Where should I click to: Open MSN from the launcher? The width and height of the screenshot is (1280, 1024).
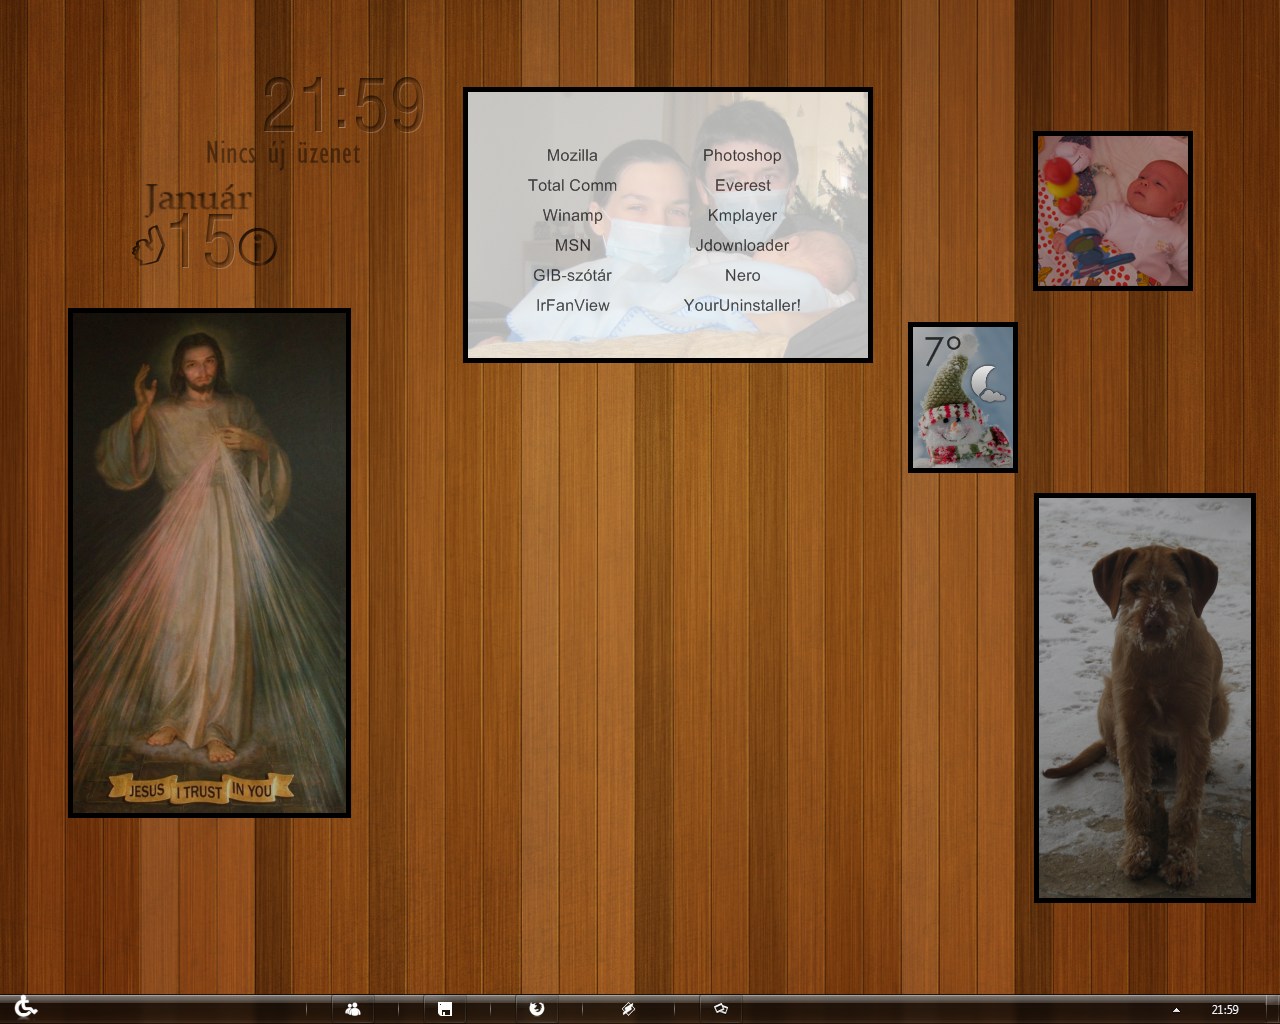[x=572, y=245]
